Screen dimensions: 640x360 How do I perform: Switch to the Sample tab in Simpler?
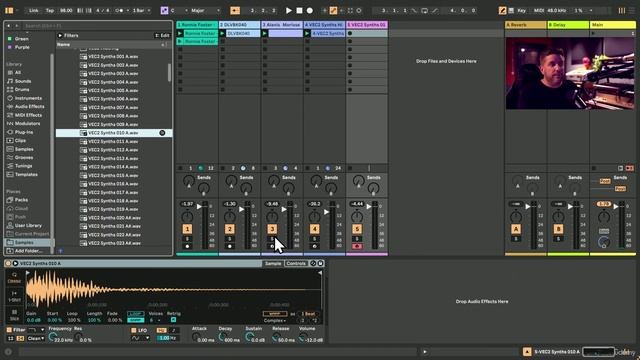[273, 264]
